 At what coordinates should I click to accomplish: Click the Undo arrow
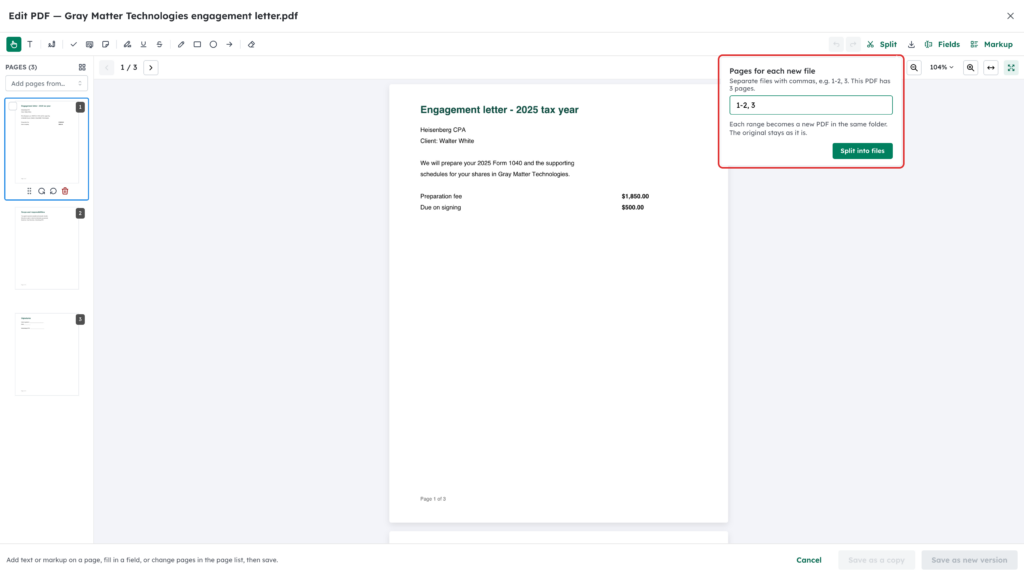click(836, 44)
